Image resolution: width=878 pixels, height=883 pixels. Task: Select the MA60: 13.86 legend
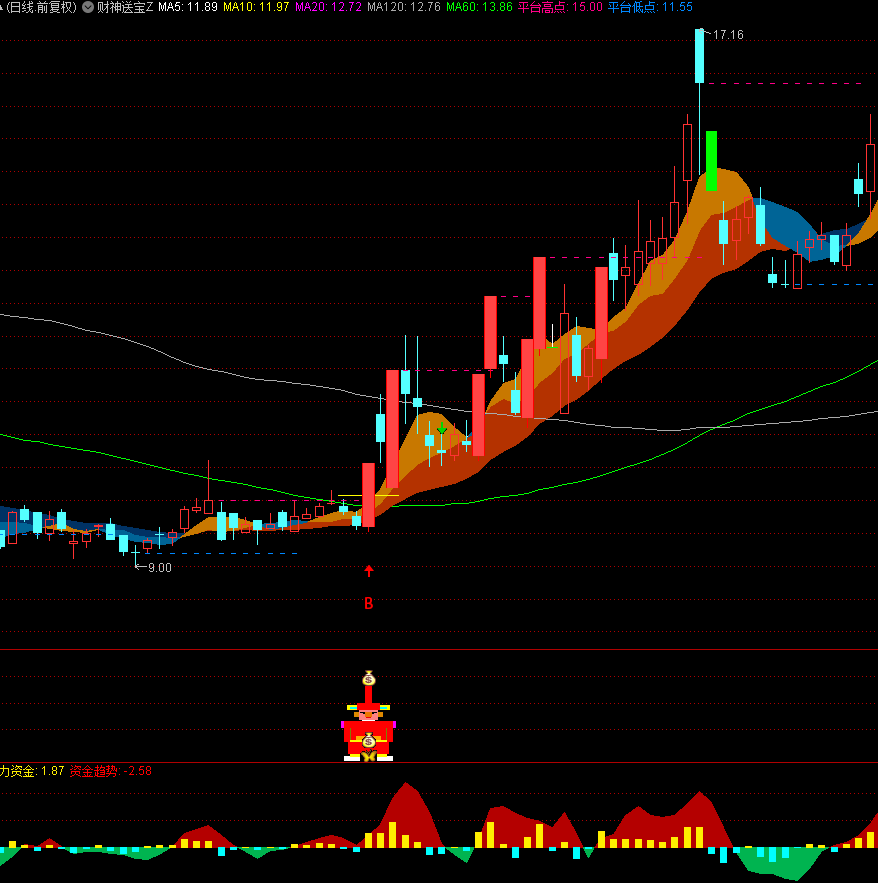[478, 7]
